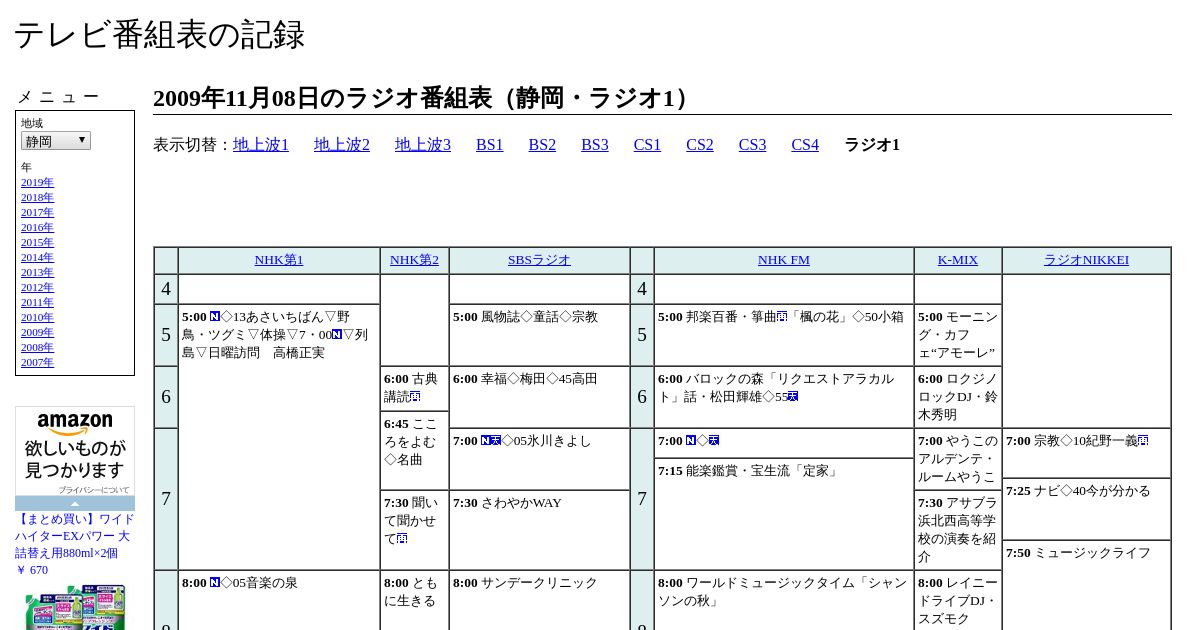Click the news N icon in 5:00 あさいちばん
This screenshot has width=1200, height=630.
pyautogui.click(x=215, y=317)
